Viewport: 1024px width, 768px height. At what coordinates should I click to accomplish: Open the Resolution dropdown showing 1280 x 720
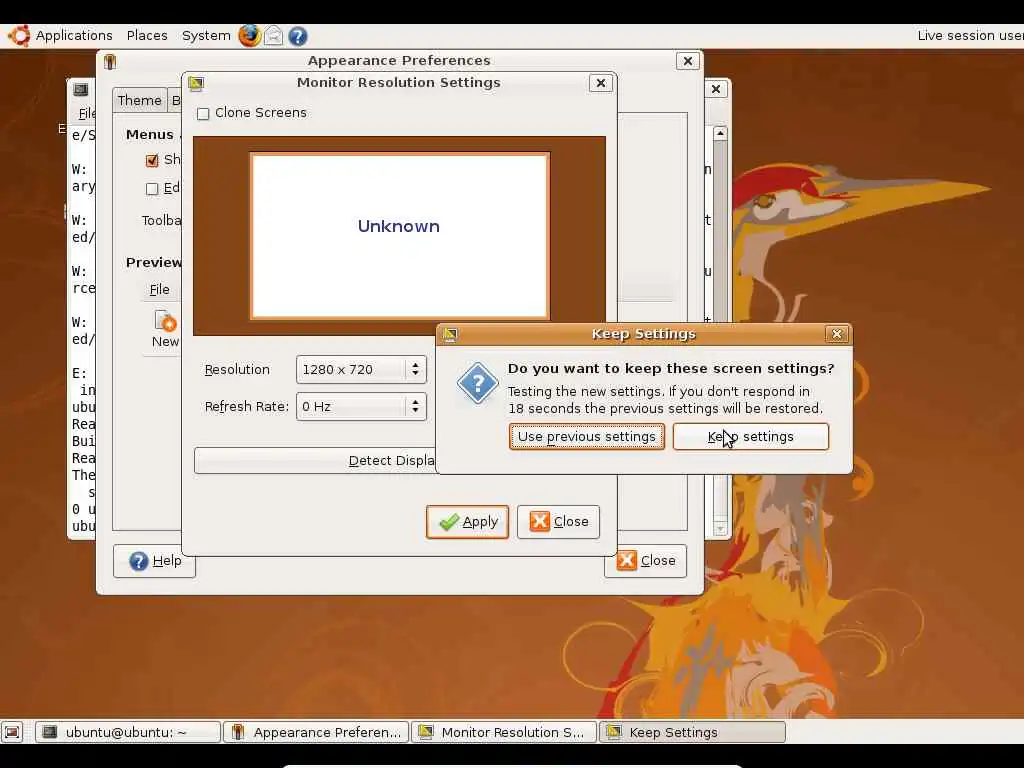tap(361, 370)
